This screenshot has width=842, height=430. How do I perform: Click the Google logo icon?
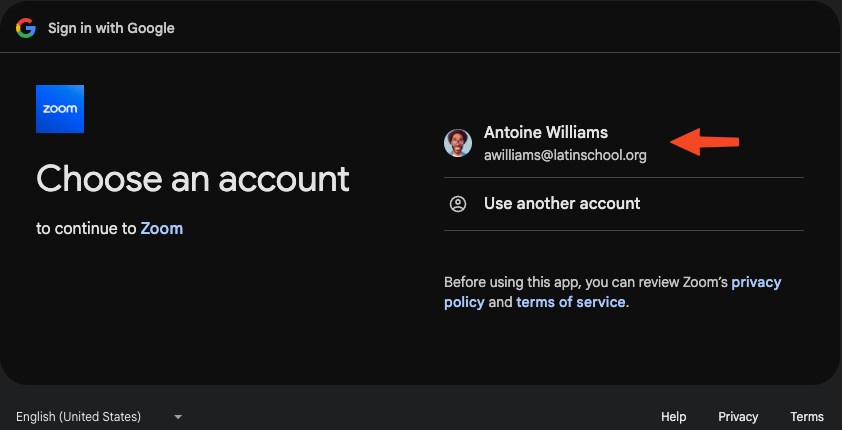[26, 28]
